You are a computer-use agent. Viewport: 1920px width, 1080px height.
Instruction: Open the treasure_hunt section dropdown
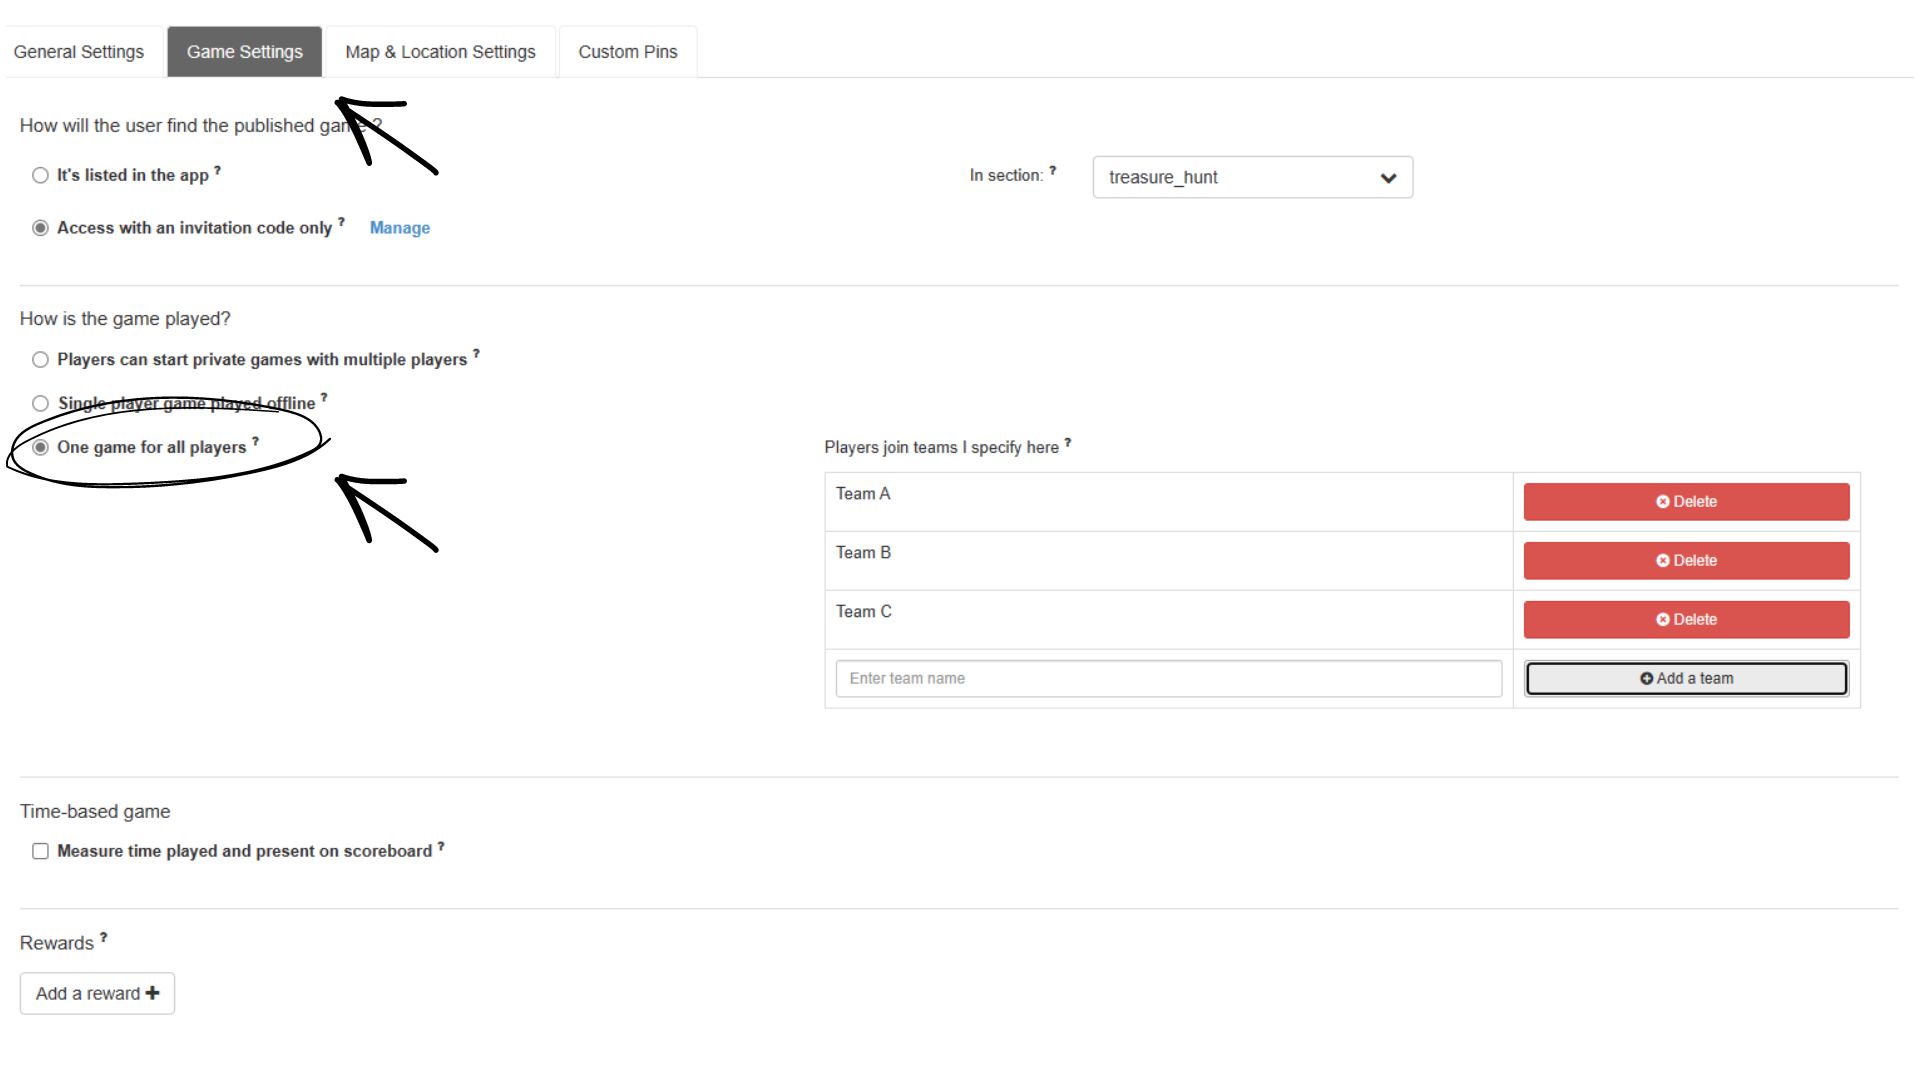1252,177
